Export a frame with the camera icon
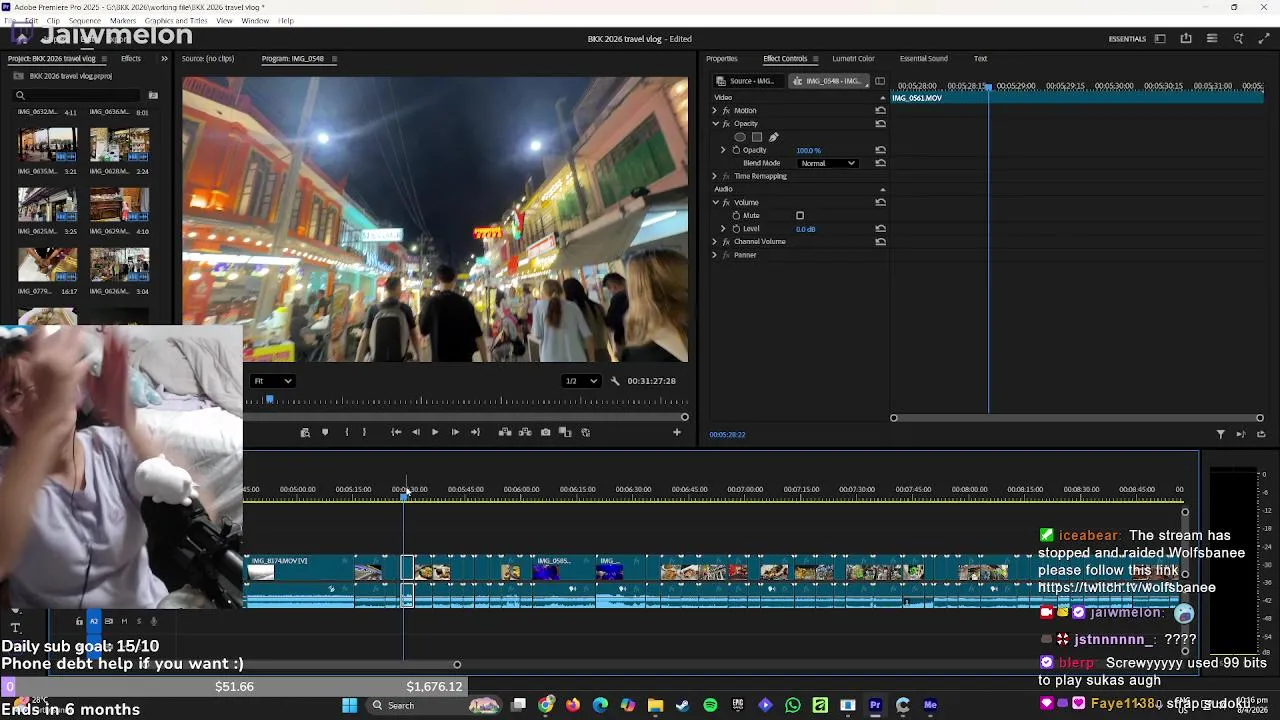This screenshot has height=720, width=1280. [x=545, y=432]
